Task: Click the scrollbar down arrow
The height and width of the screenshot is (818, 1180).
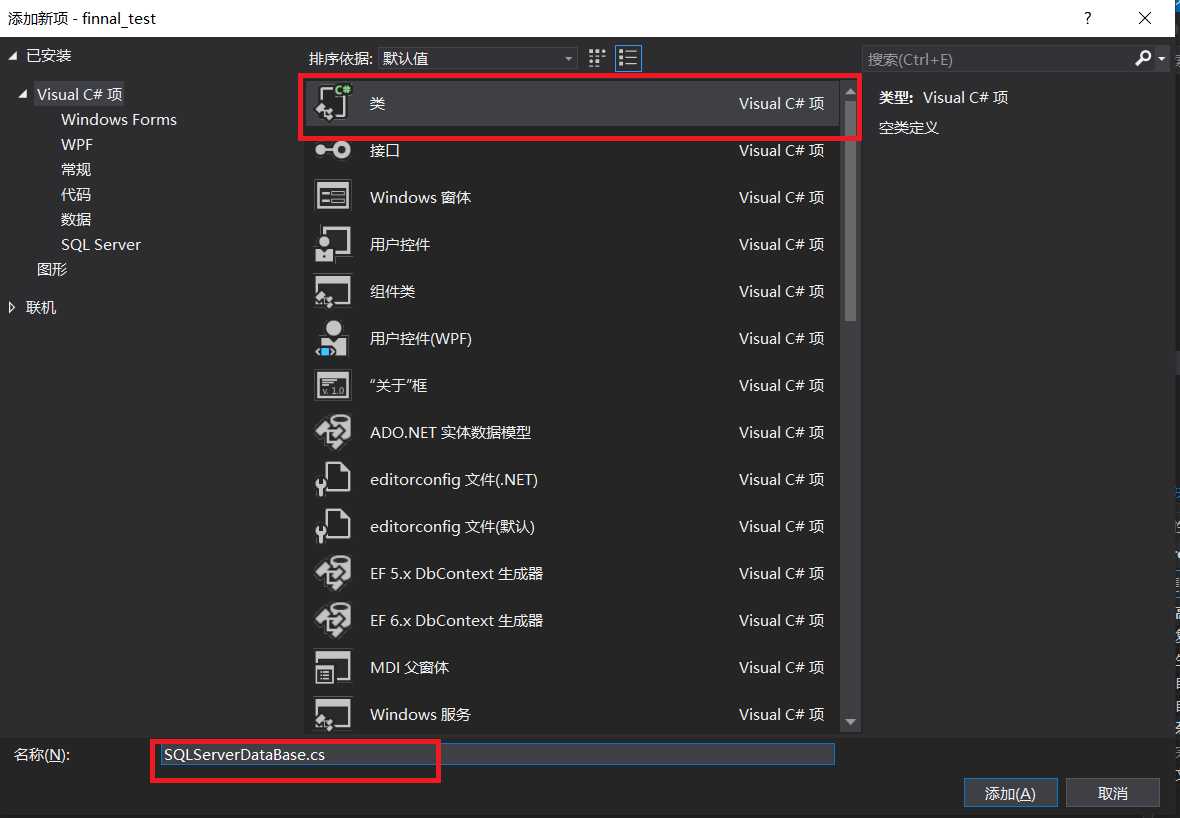Action: (x=850, y=722)
